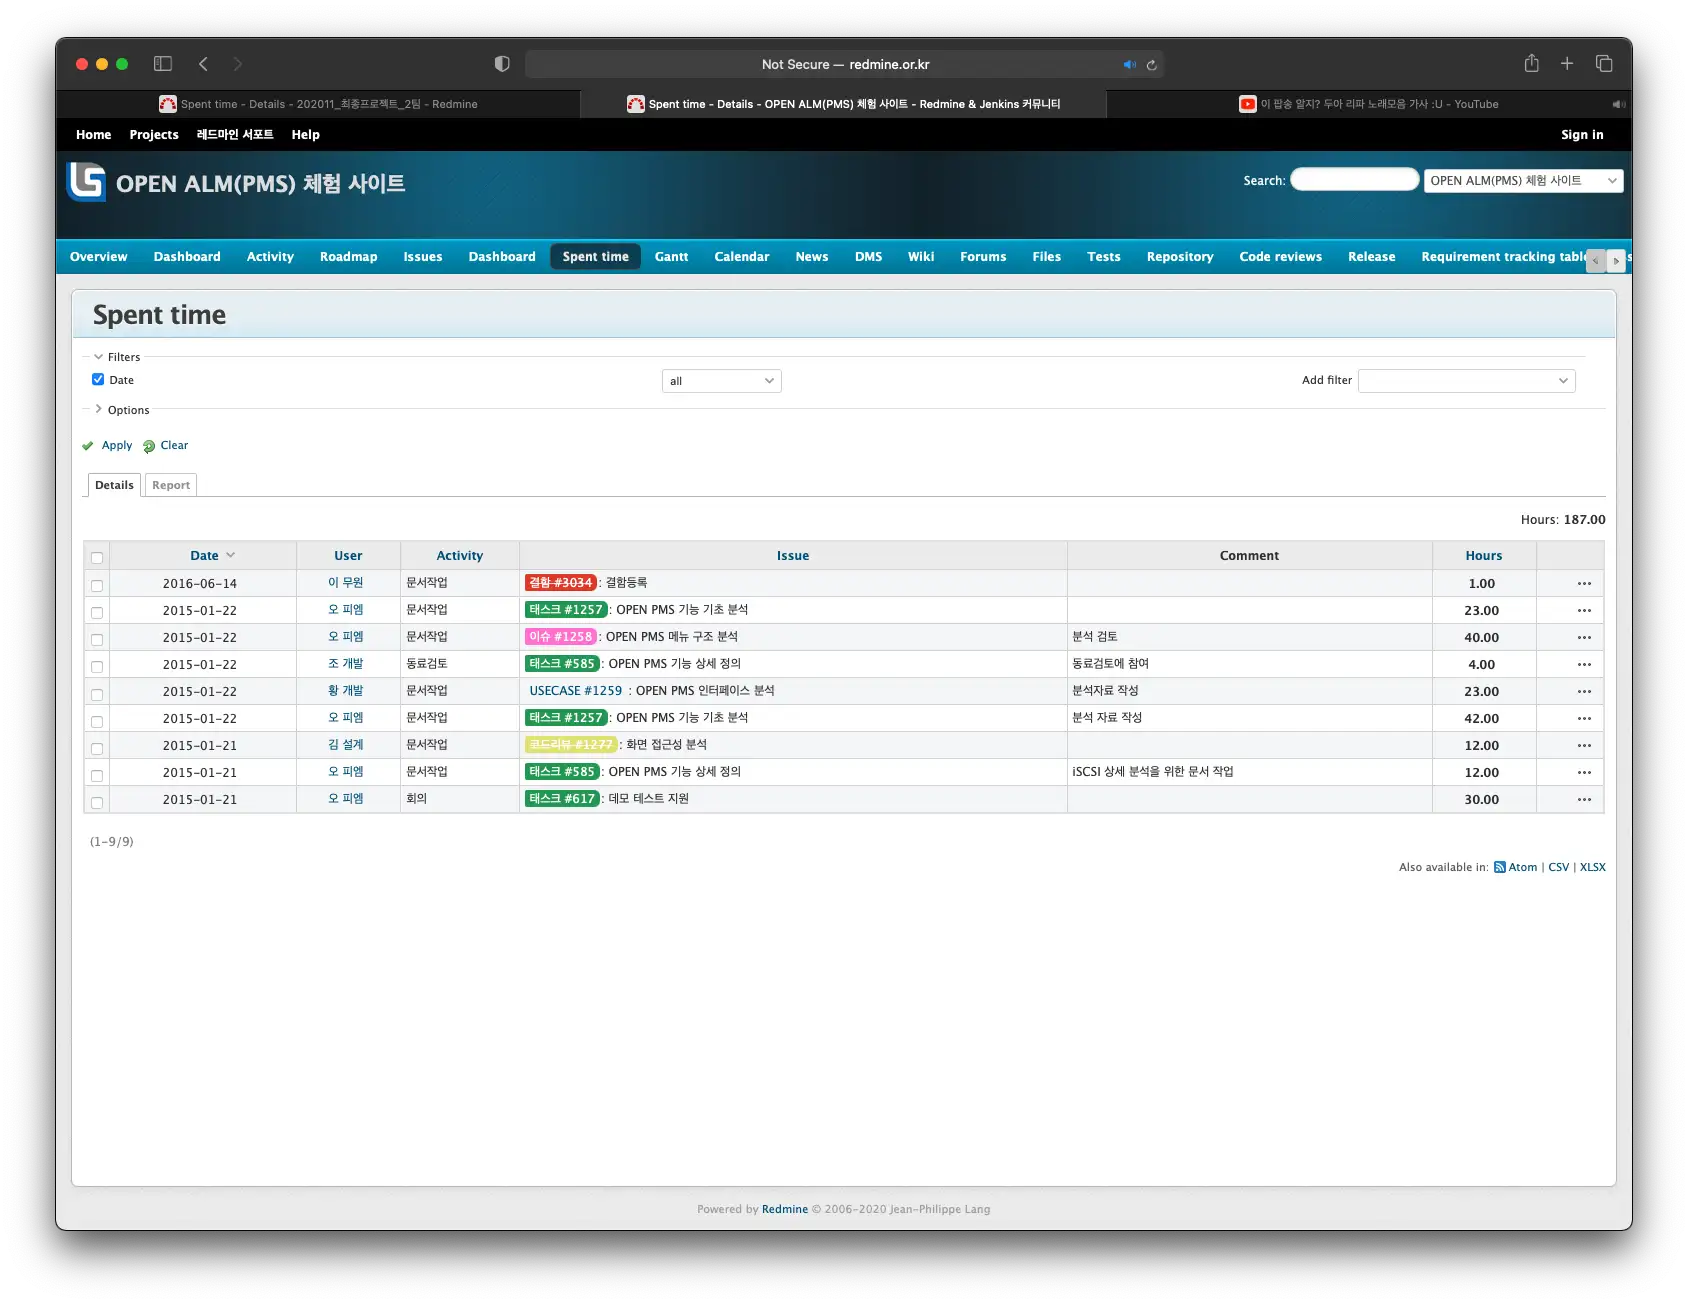Mute audio via address bar speaker icon
Viewport: 1688px width, 1304px height.
(1129, 64)
